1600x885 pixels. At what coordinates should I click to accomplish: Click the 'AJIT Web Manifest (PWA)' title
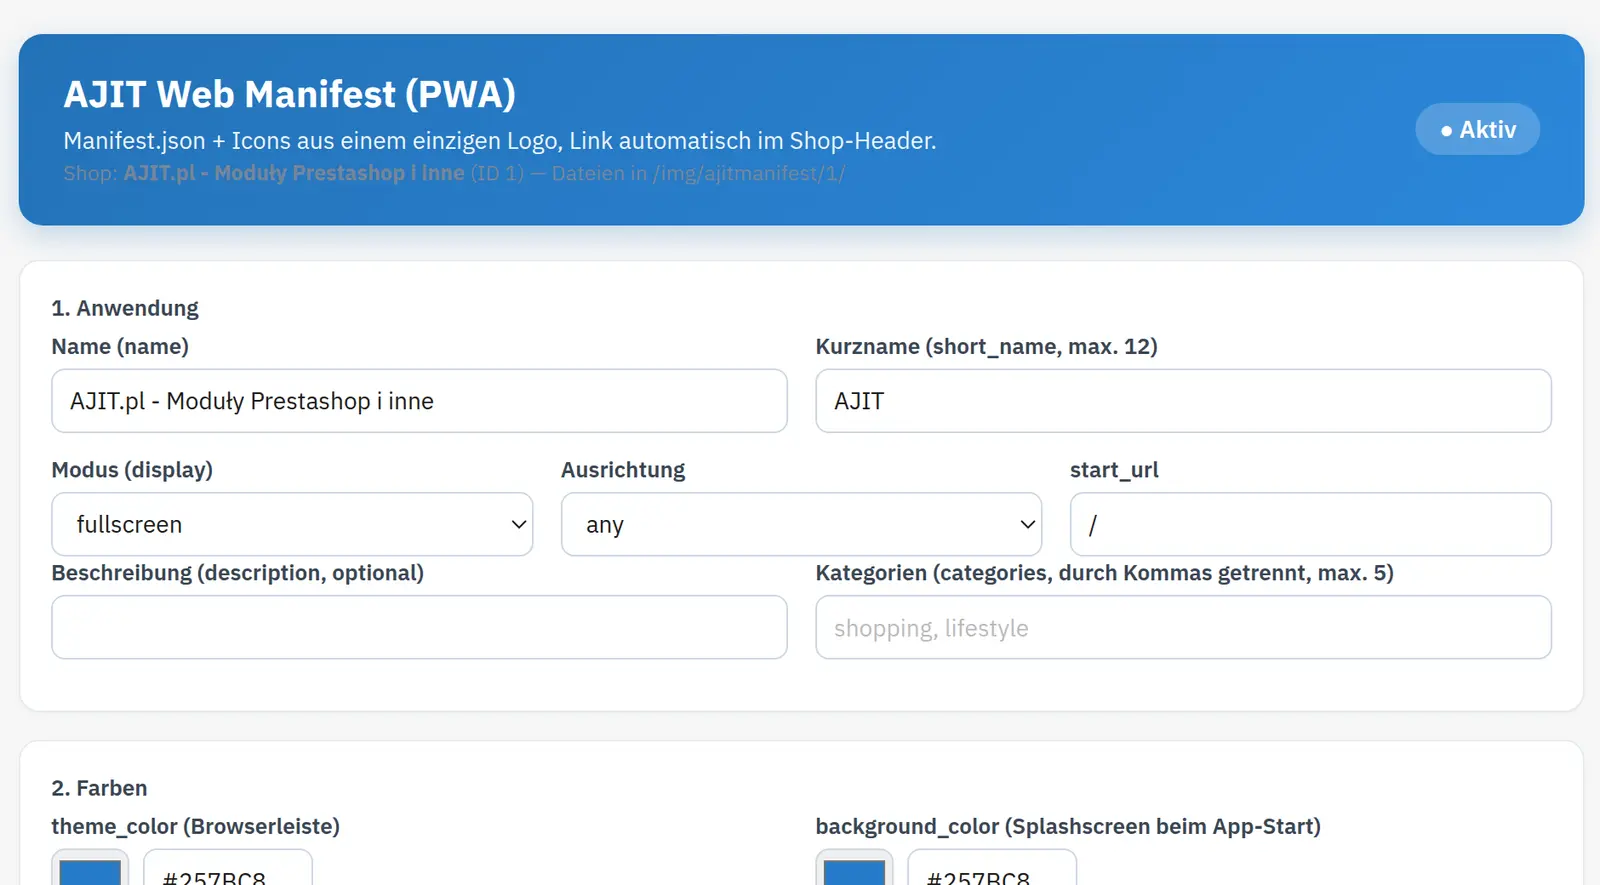(x=290, y=94)
